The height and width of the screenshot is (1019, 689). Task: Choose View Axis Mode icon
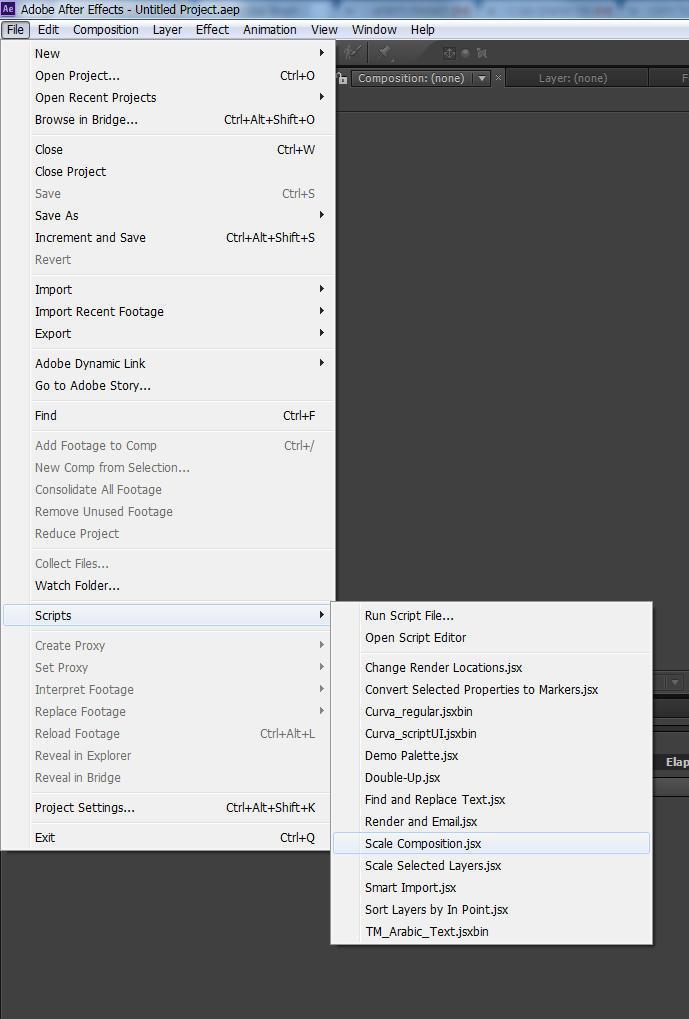point(482,53)
